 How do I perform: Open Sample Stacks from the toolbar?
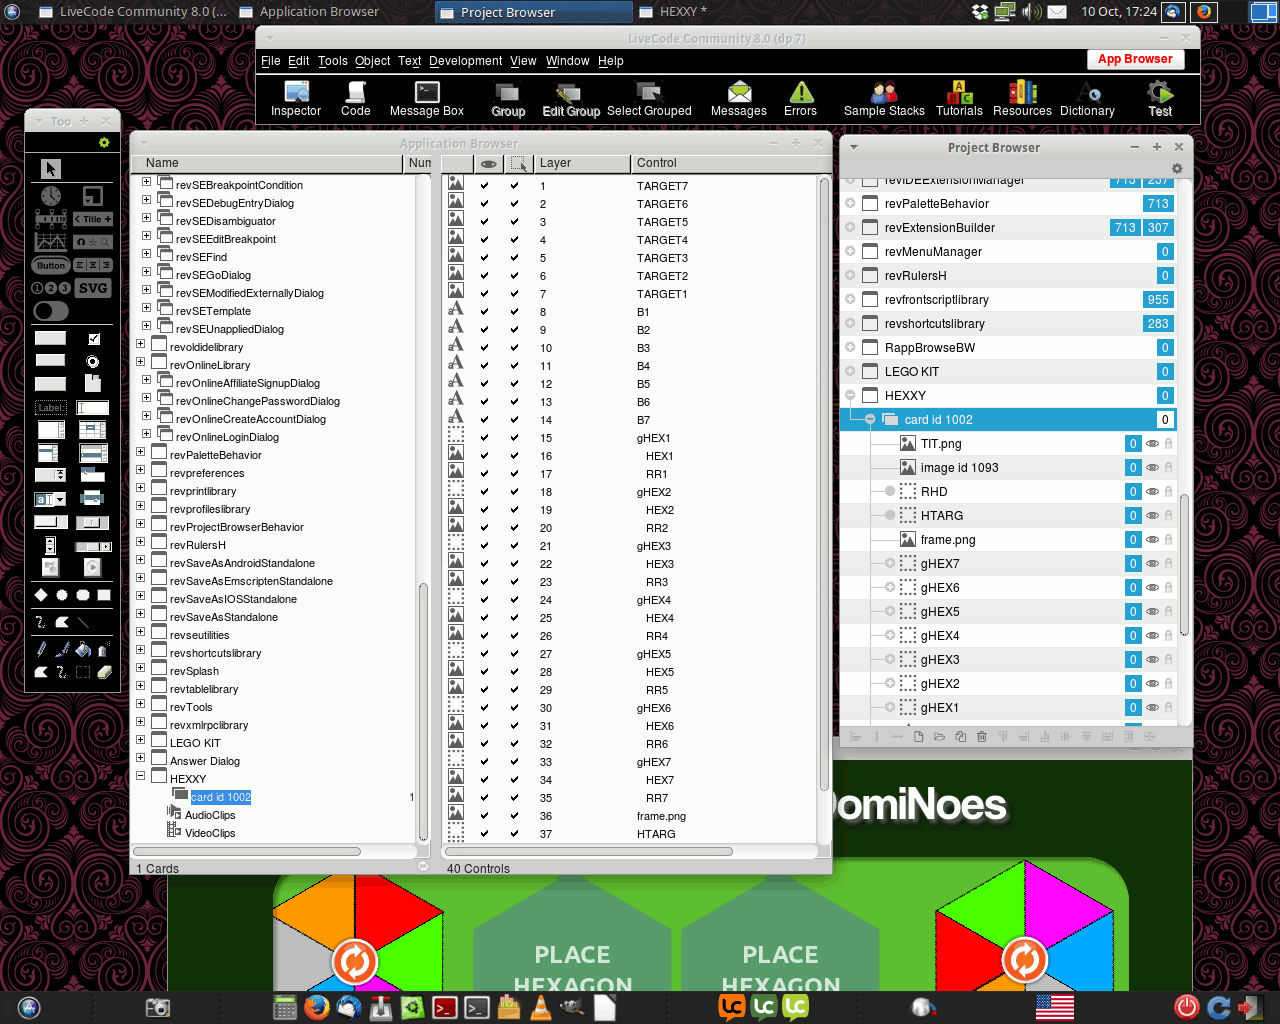coord(884,99)
